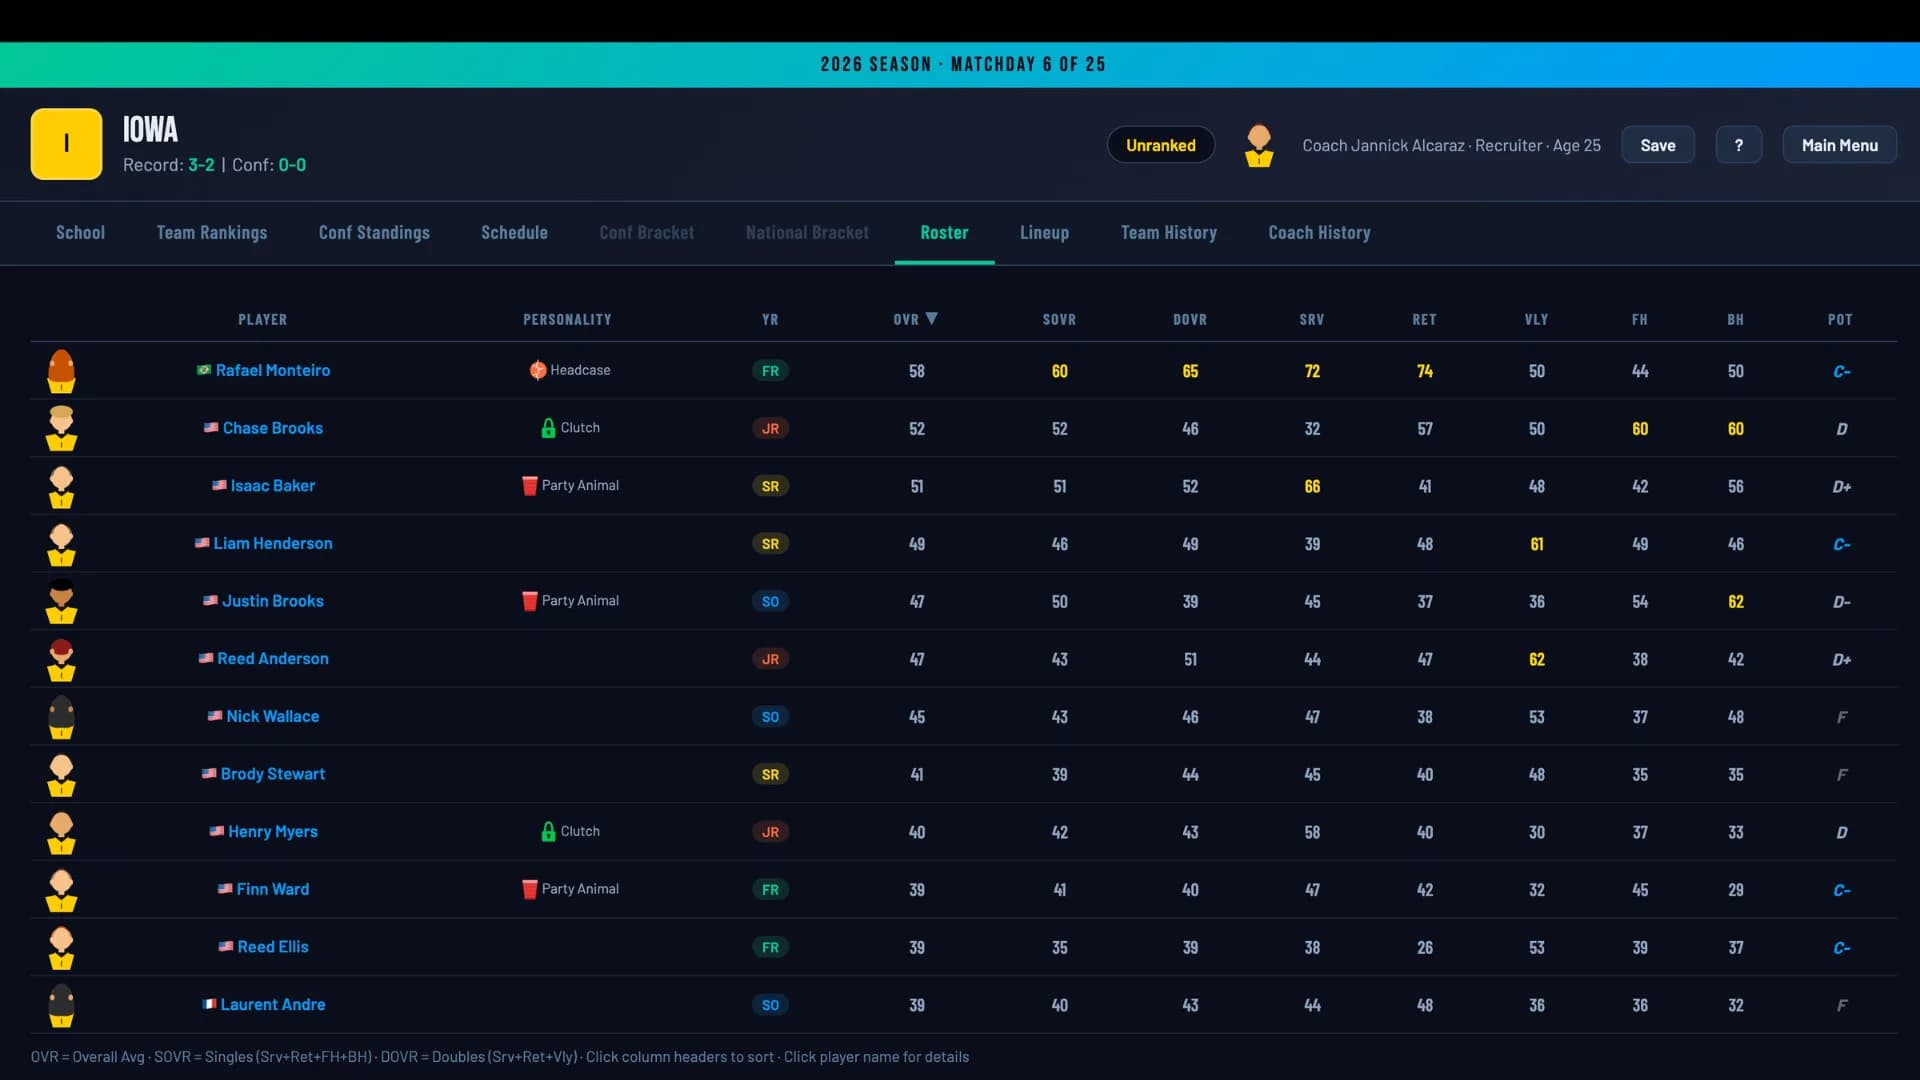Switch to the Lineup tab
The height and width of the screenshot is (1080, 1920).
[x=1044, y=233]
